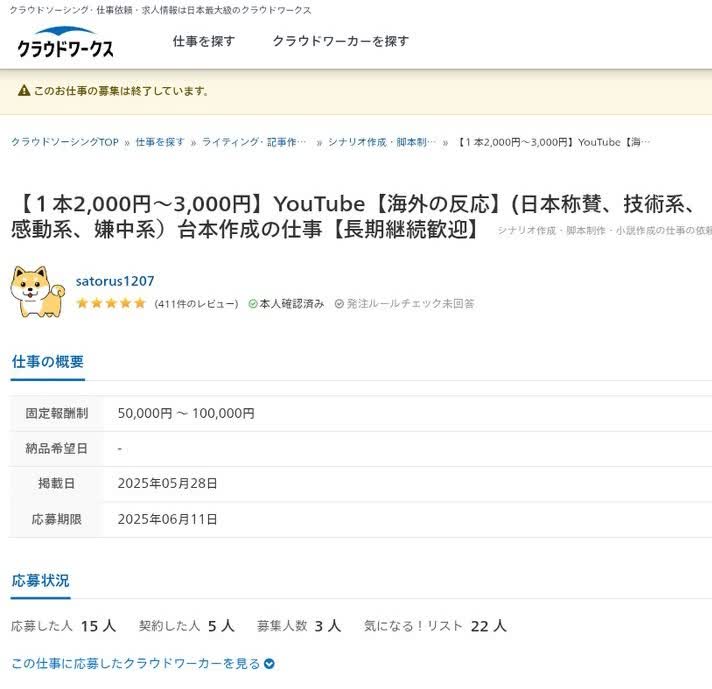Click the Shiba dog avatar image

tap(37, 291)
